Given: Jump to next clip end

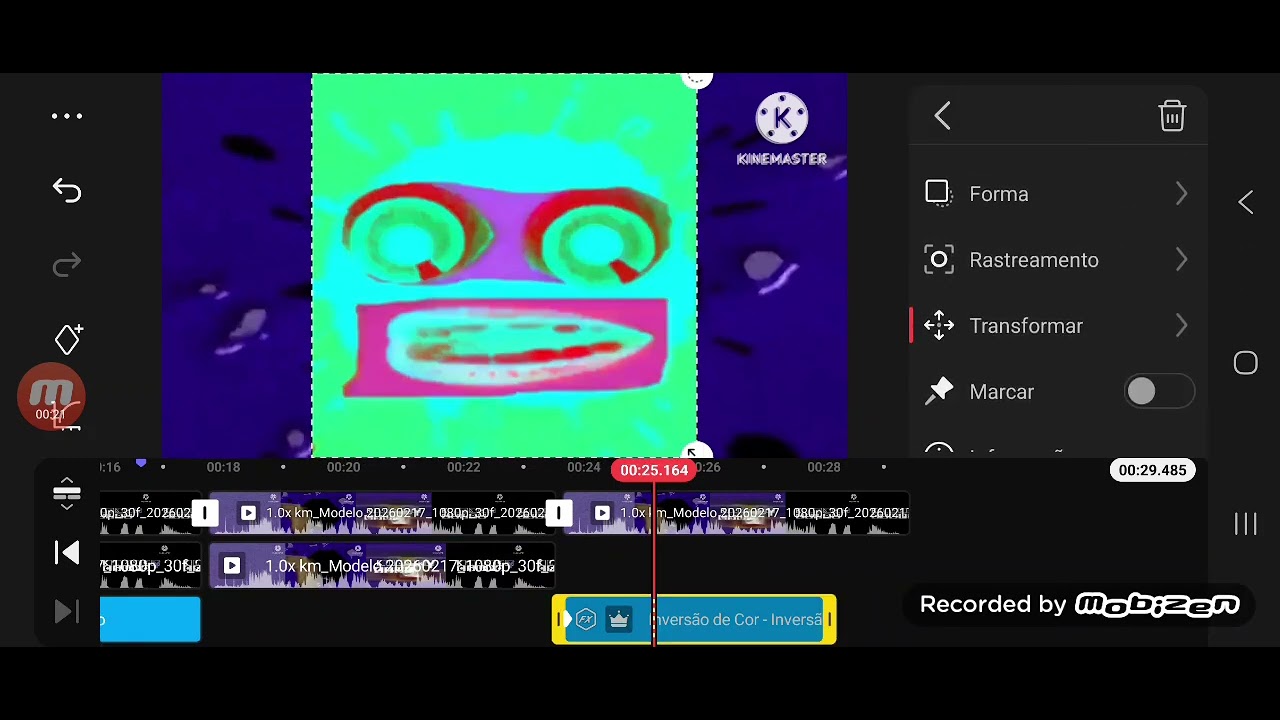Looking at the screenshot, I should click(x=67, y=611).
